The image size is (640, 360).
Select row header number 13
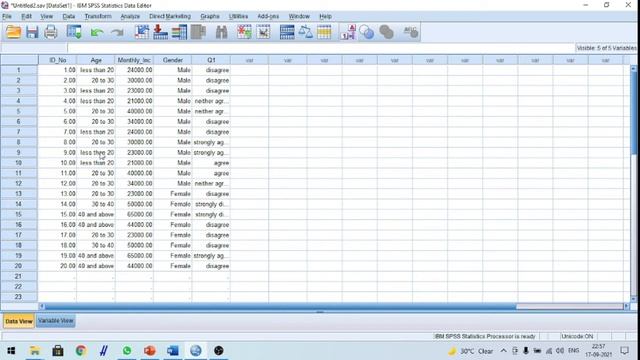pyautogui.click(x=19, y=194)
